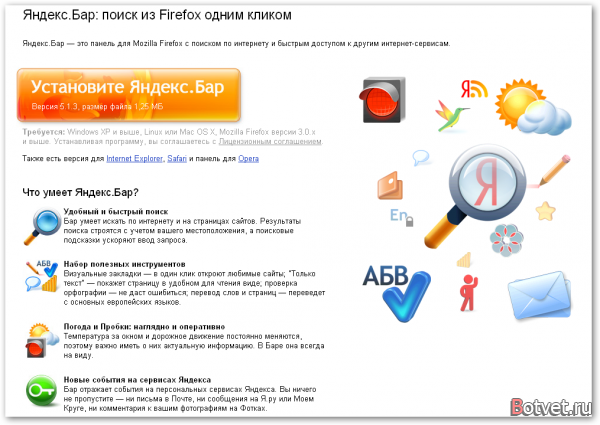
Task: Click the small speech bubble icon near magnifier
Action: pos(421,157)
